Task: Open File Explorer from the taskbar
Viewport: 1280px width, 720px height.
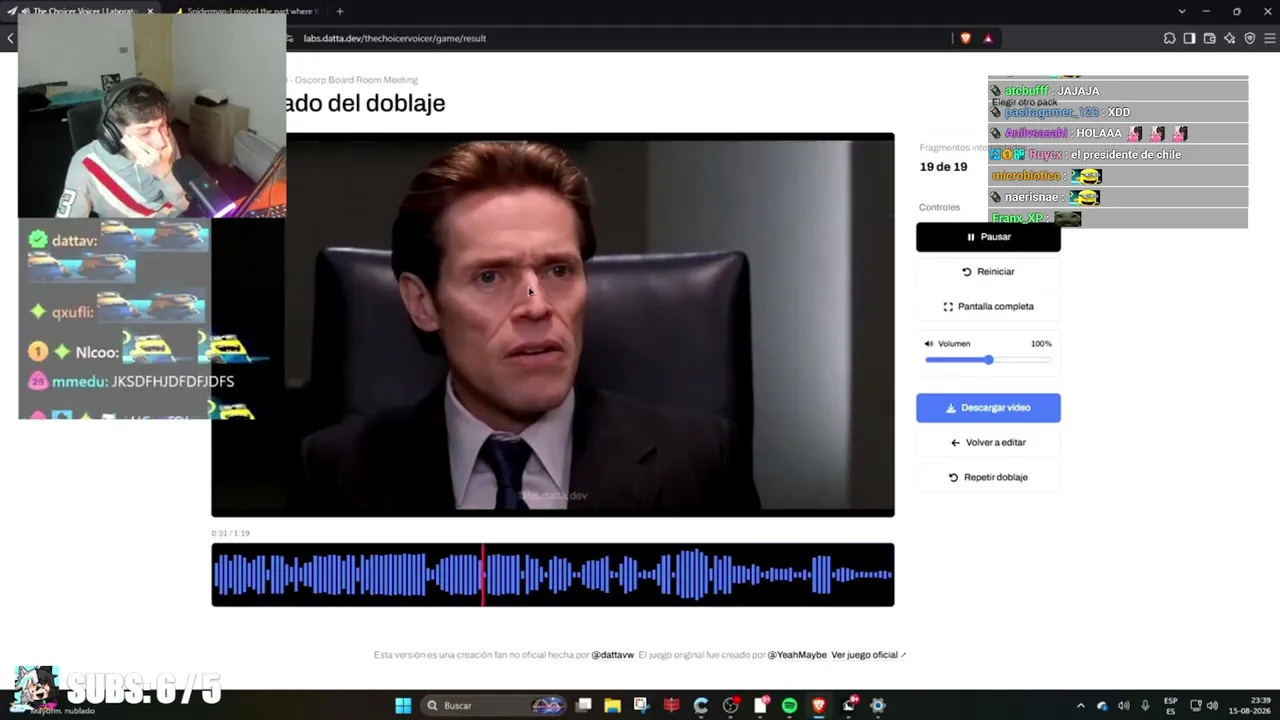Action: 612,706
